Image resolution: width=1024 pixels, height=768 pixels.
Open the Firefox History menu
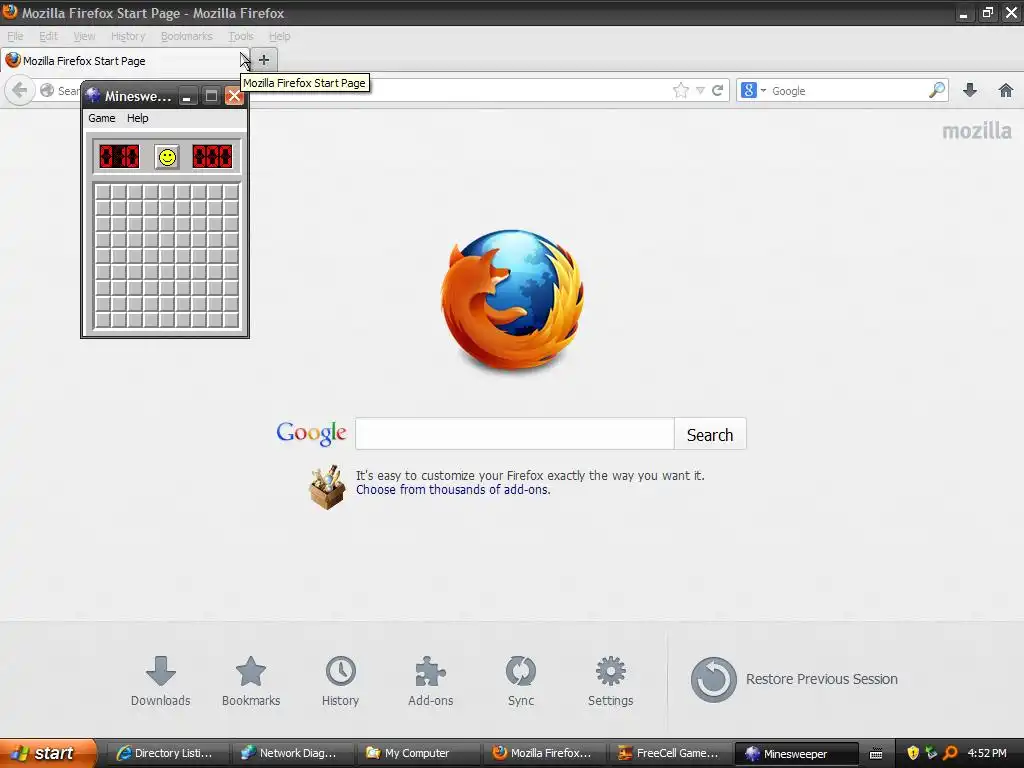point(128,36)
